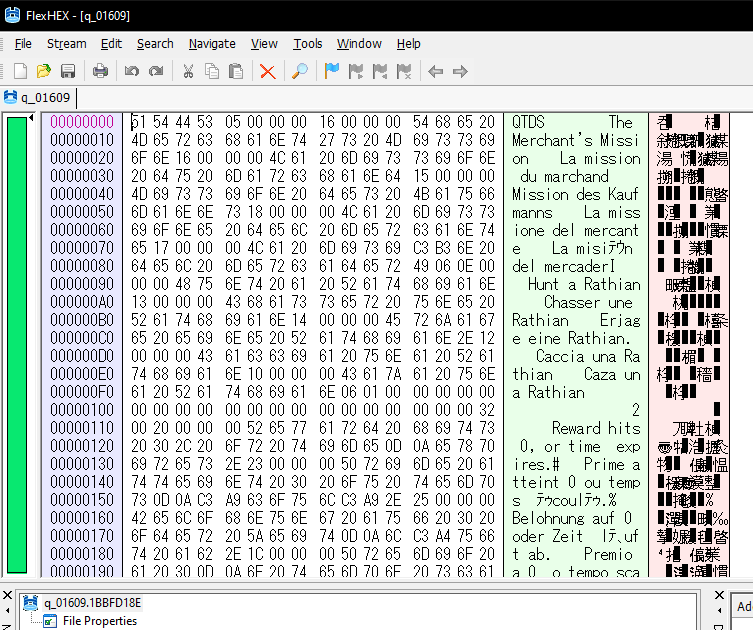Click the Undo toolbar icon
Image resolution: width=753 pixels, height=630 pixels.
click(132, 71)
